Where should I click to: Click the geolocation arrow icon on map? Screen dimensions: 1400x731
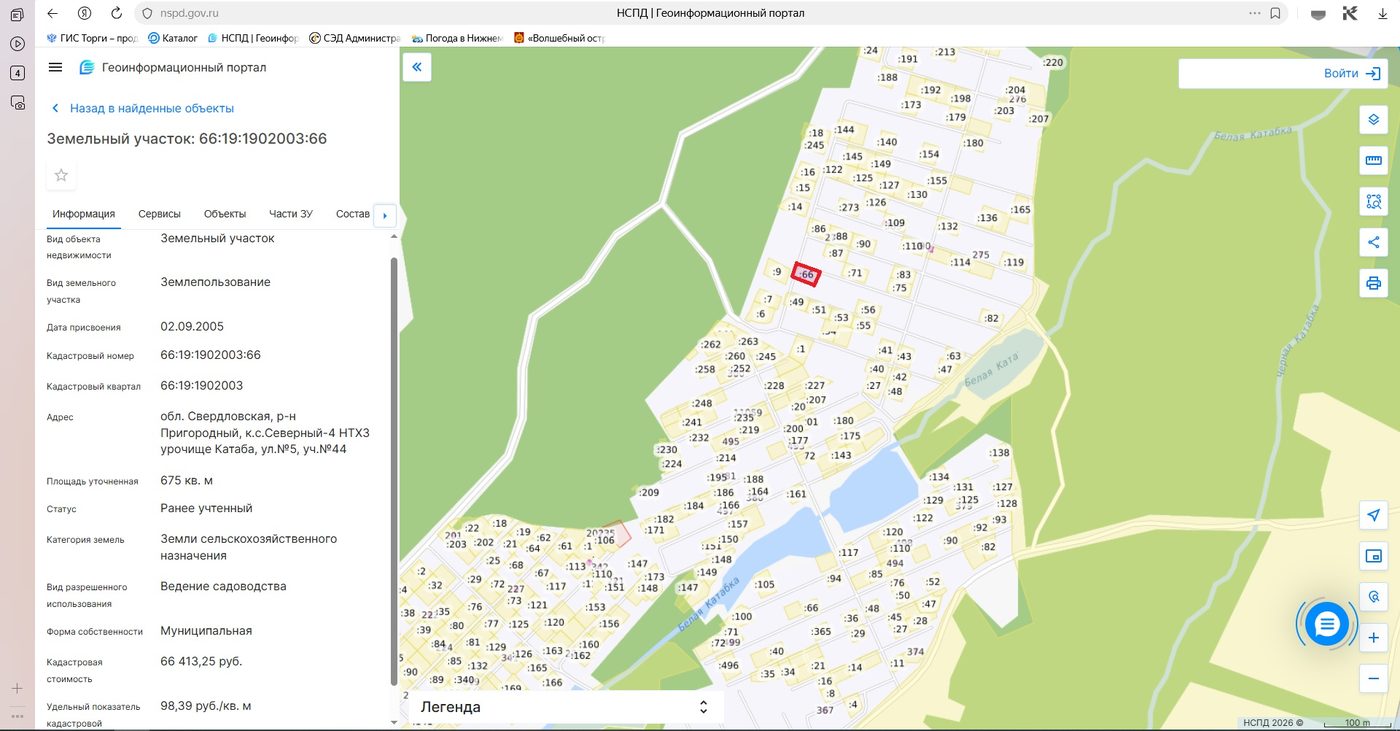1374,515
